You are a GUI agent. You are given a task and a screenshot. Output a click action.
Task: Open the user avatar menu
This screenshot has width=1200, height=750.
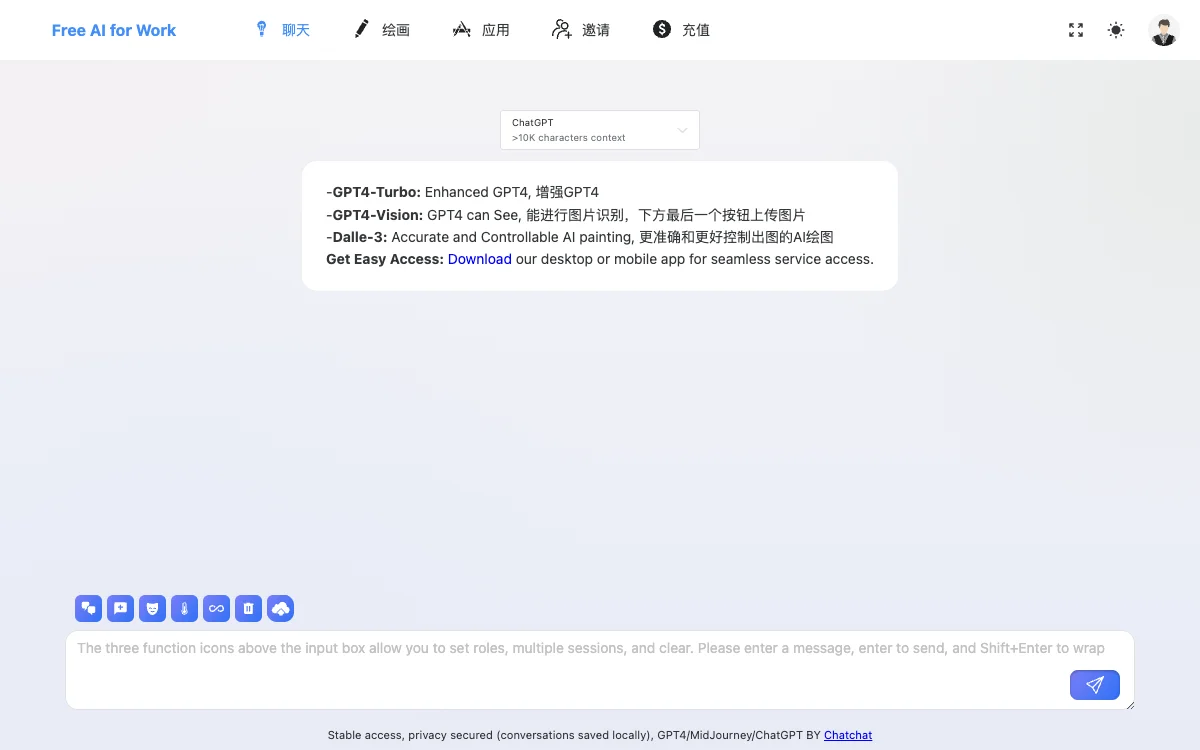(1164, 30)
